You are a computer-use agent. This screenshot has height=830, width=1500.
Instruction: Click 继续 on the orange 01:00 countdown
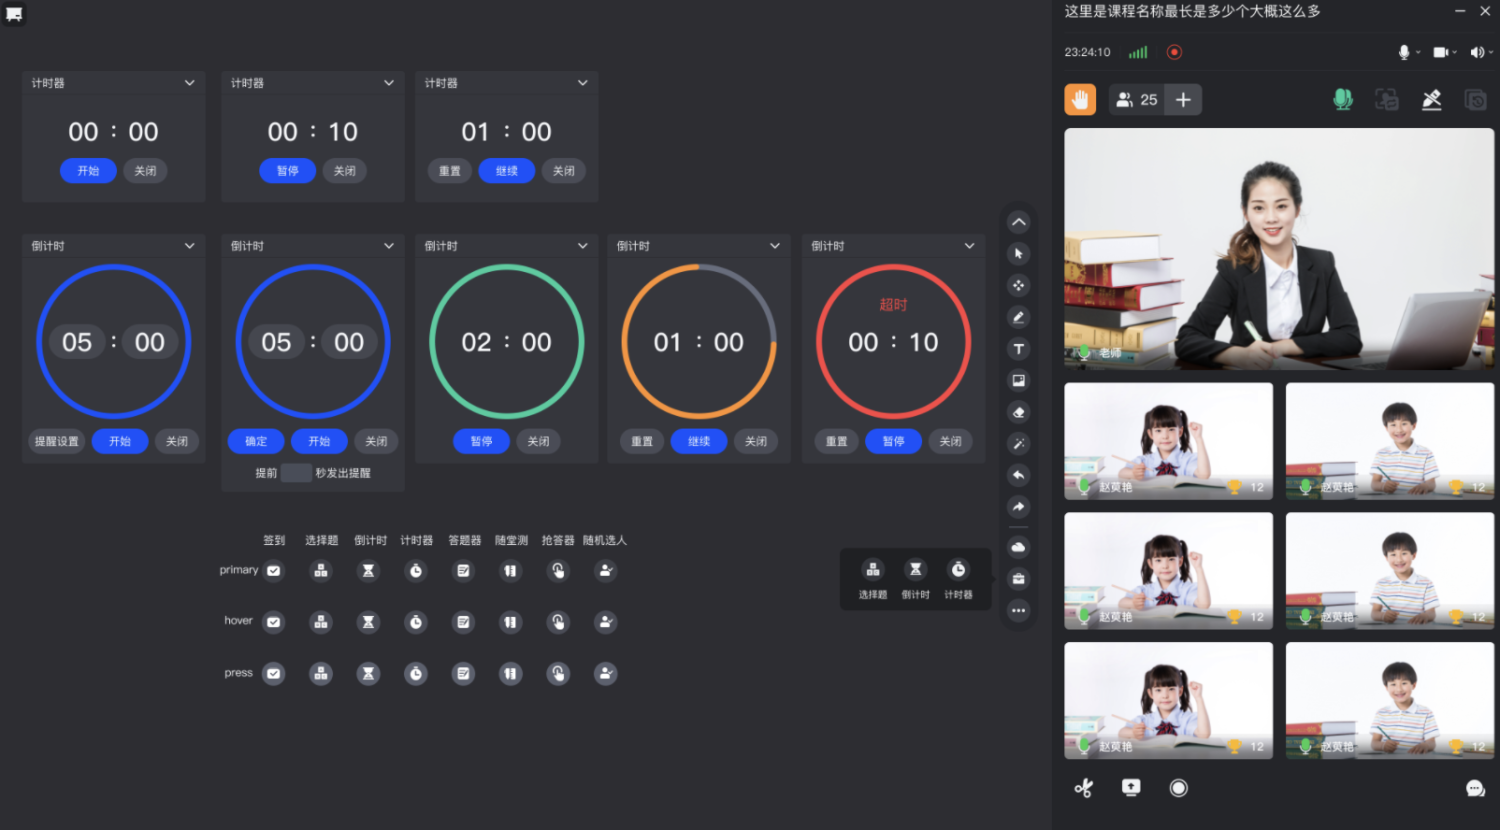click(699, 441)
